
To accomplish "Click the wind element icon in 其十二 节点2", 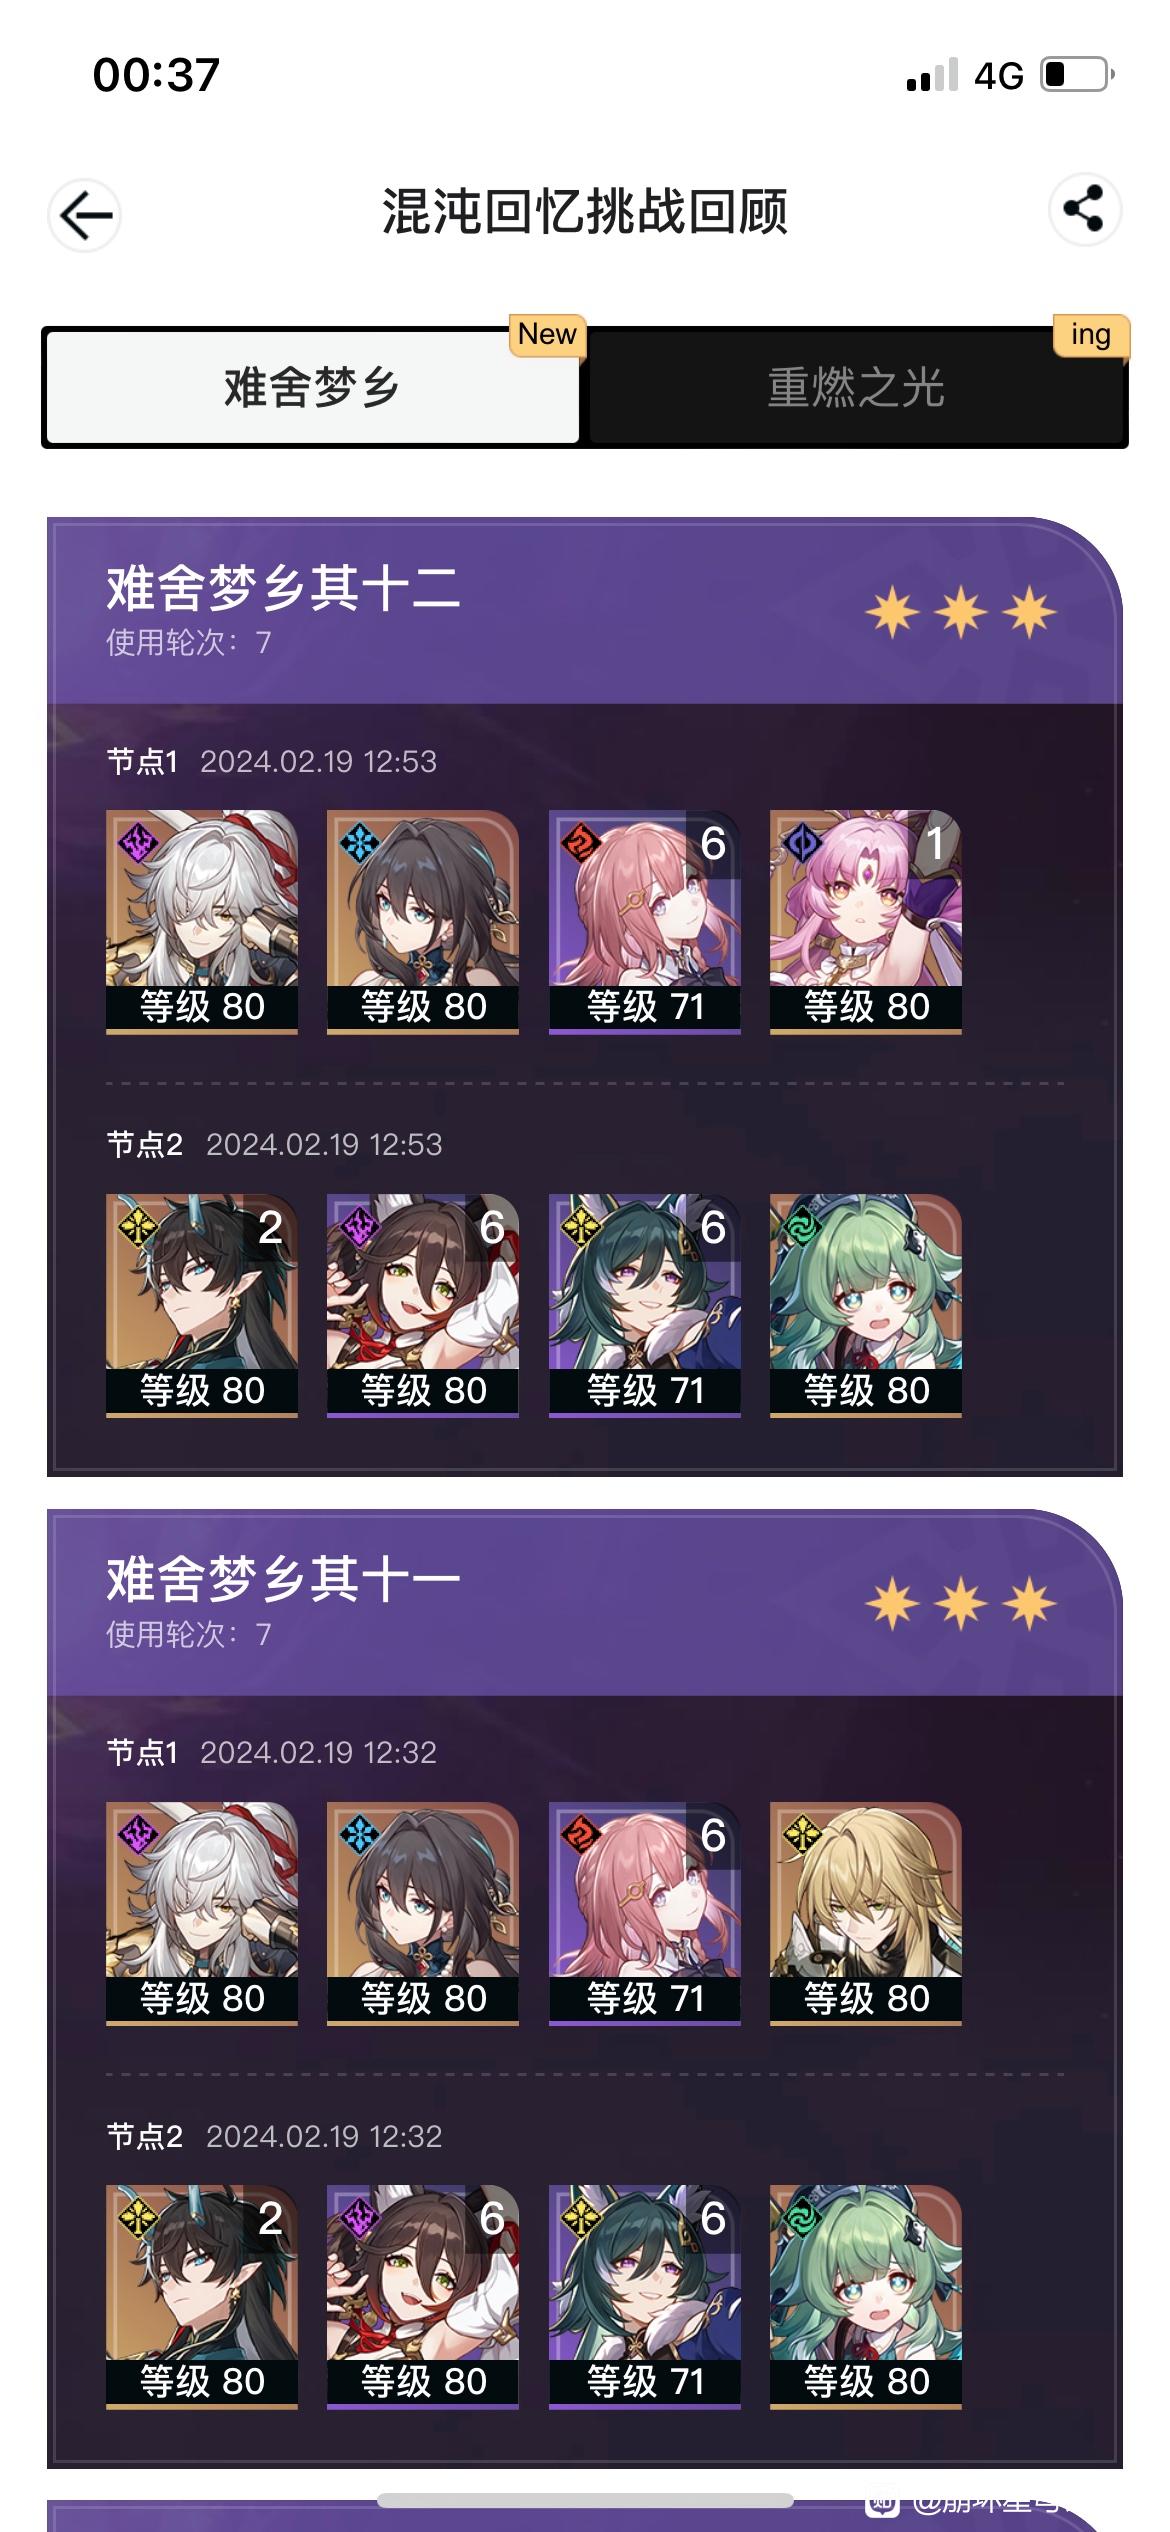I will click(x=801, y=1227).
